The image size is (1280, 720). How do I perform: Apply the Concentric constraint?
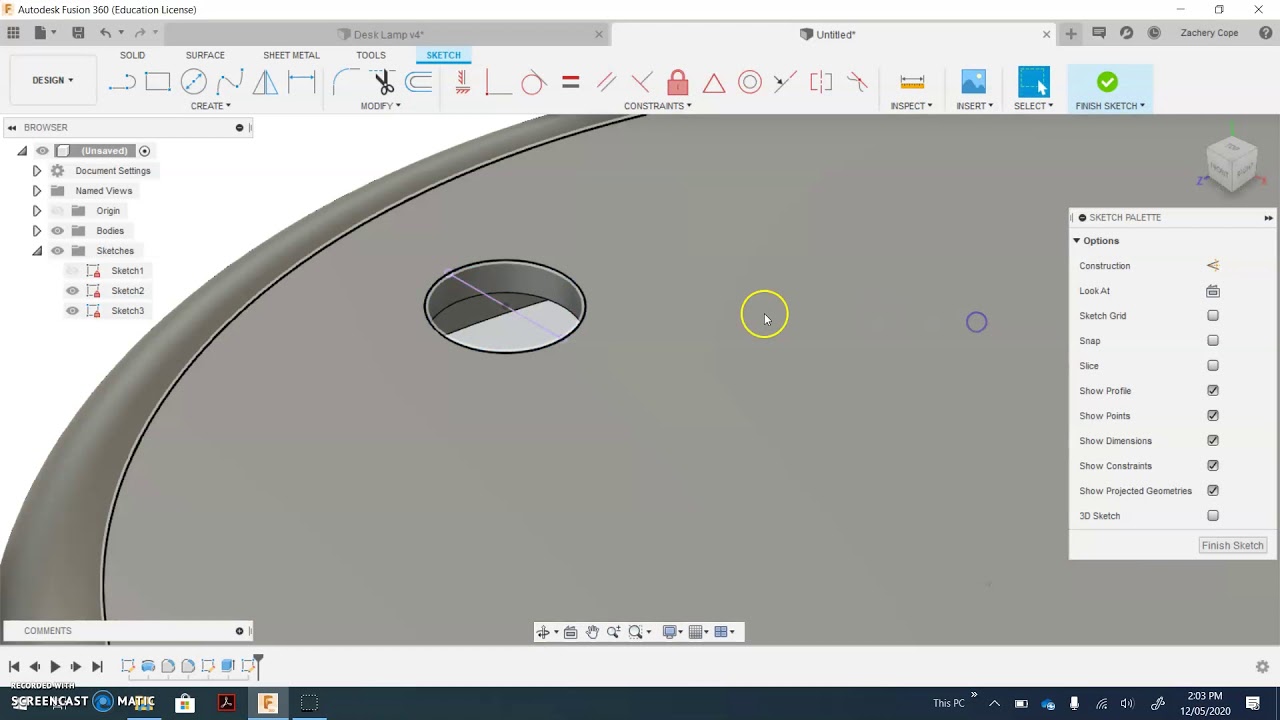[750, 82]
